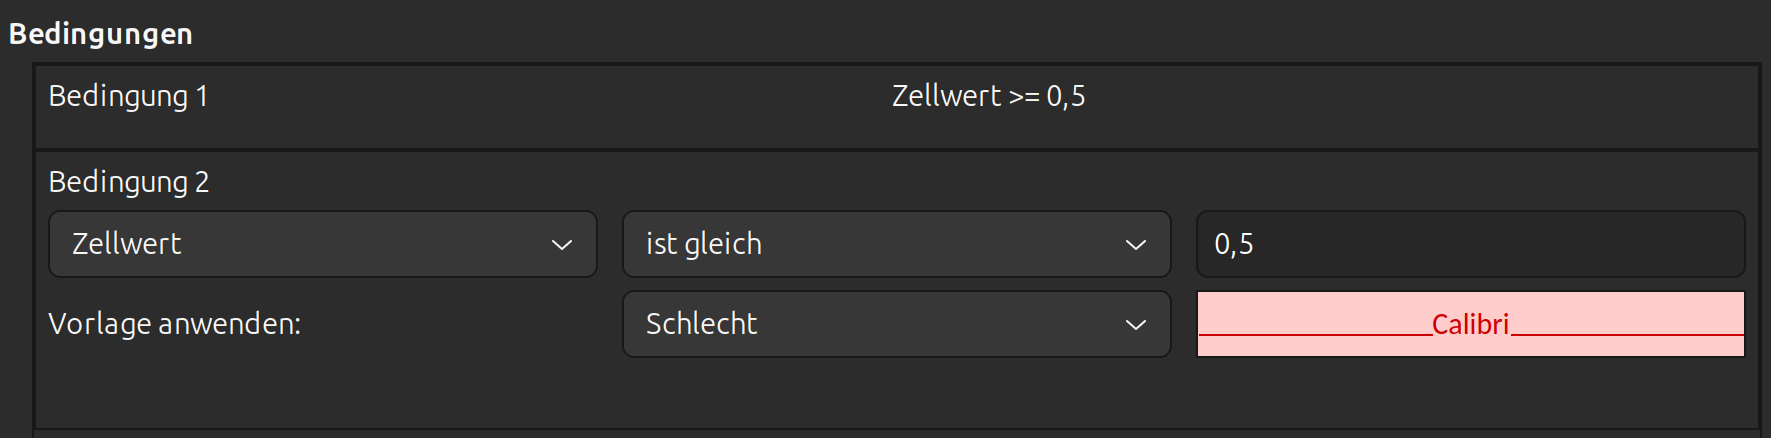Screen dimensions: 1771x438
Task: Open the ist gleich operator combo box
Action: 897,244
